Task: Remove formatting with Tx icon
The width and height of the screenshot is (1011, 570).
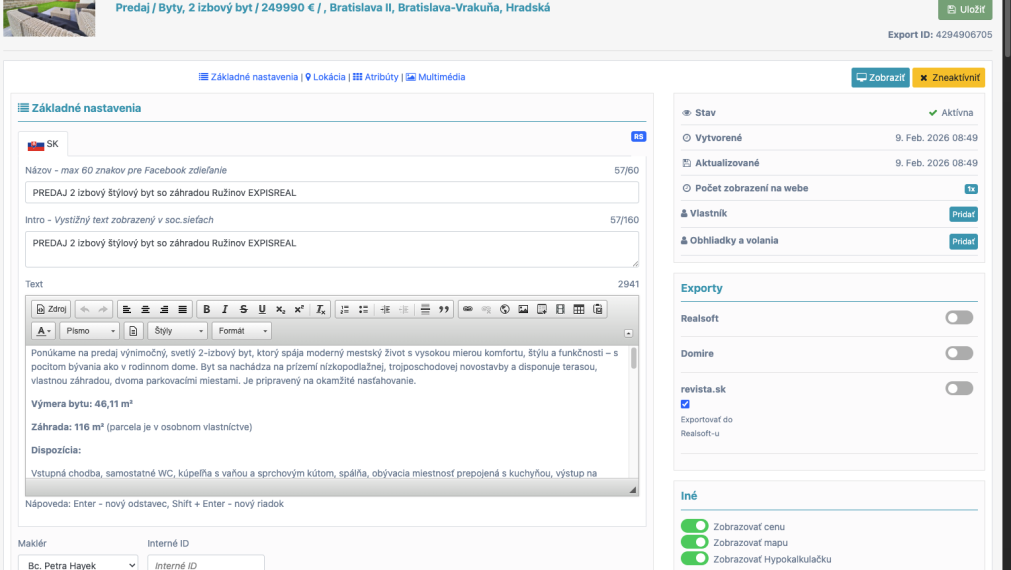Action: (320, 310)
